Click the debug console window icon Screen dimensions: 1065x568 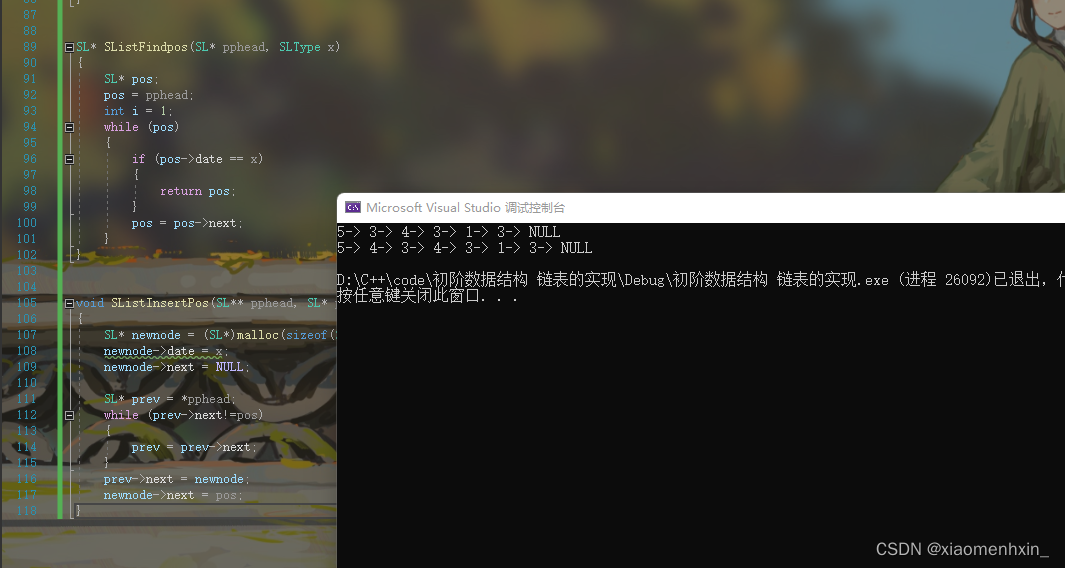tap(353, 207)
